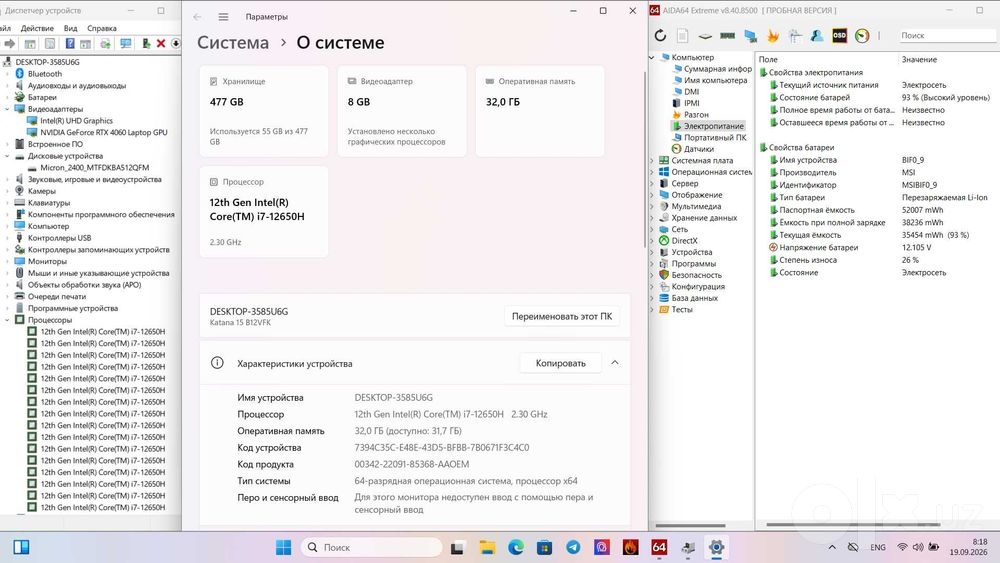Select Суммарная информация in AIDA64 tree
Image resolution: width=1000 pixels, height=563 pixels.
tap(717, 69)
